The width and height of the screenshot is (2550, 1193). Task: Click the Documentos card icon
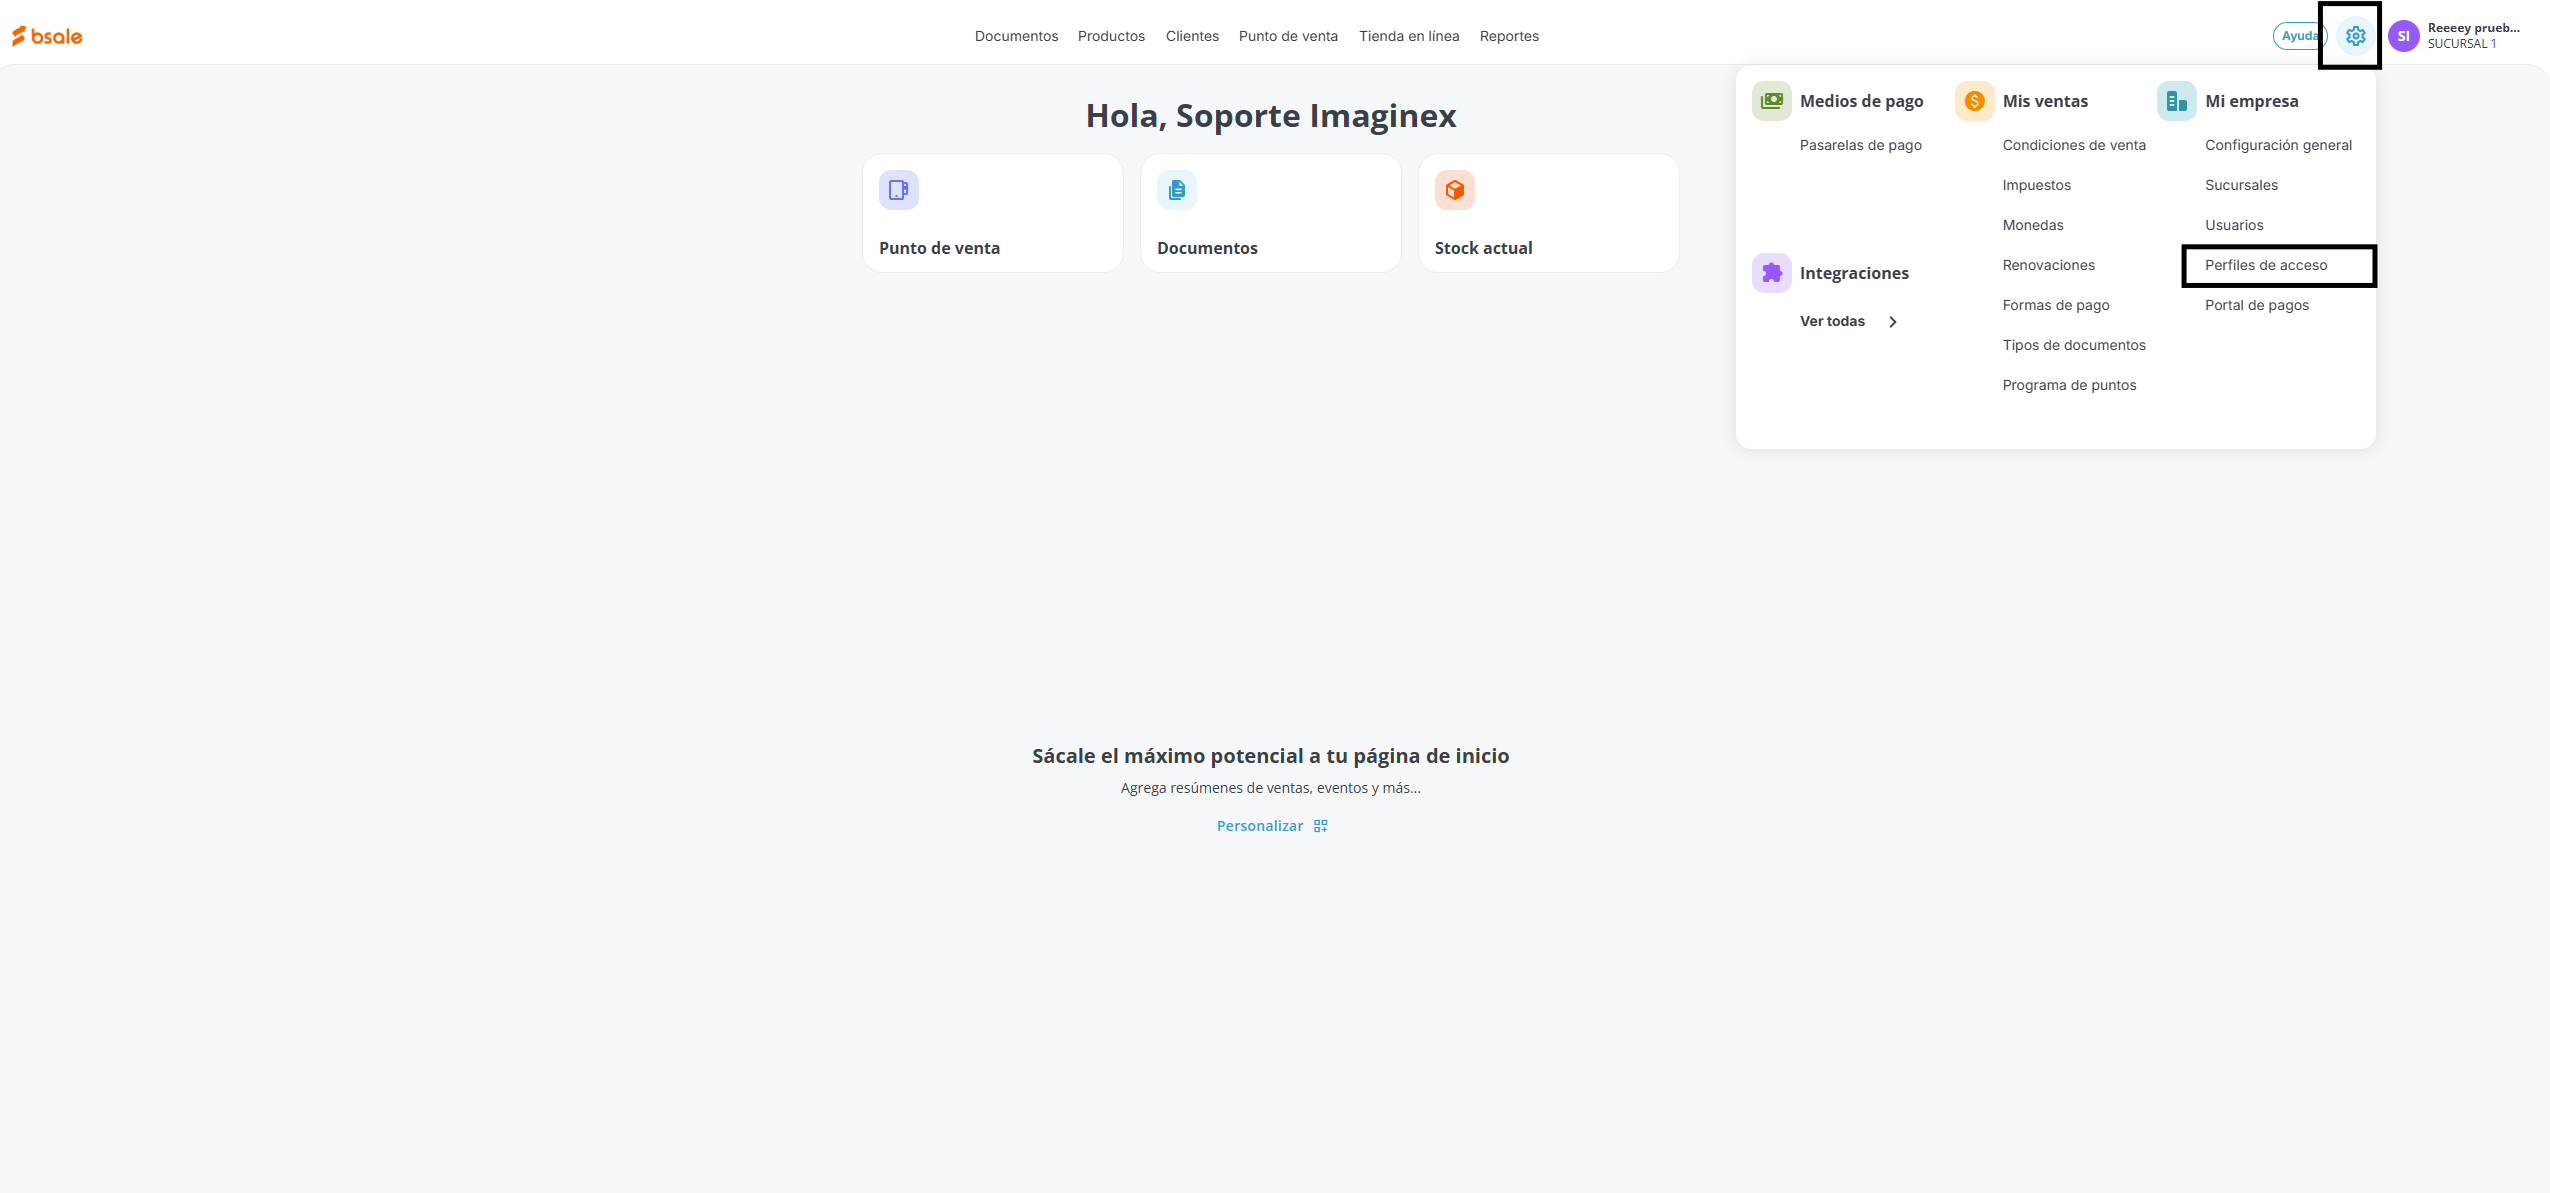[x=1176, y=190]
